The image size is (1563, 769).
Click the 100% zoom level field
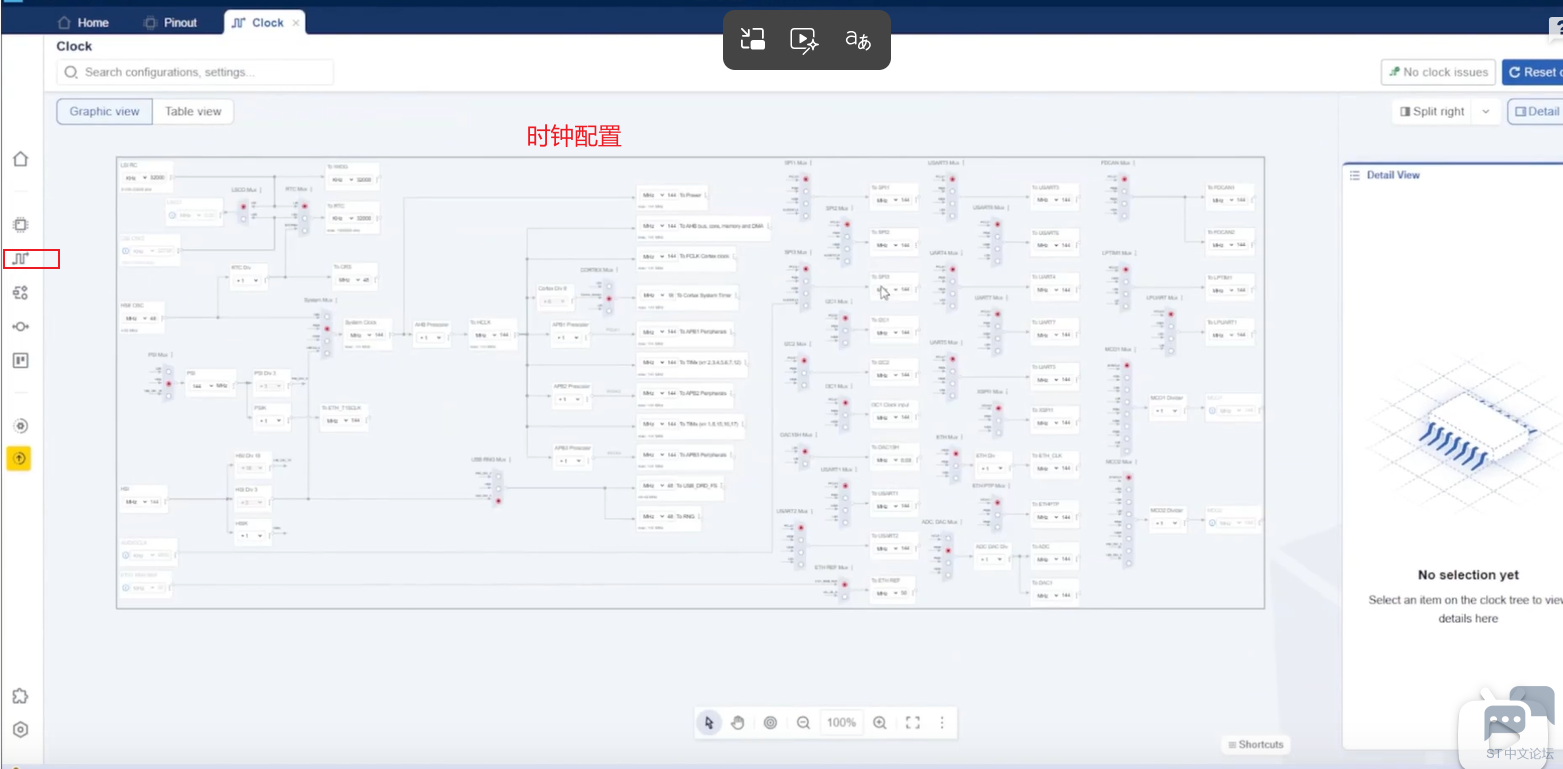click(841, 723)
